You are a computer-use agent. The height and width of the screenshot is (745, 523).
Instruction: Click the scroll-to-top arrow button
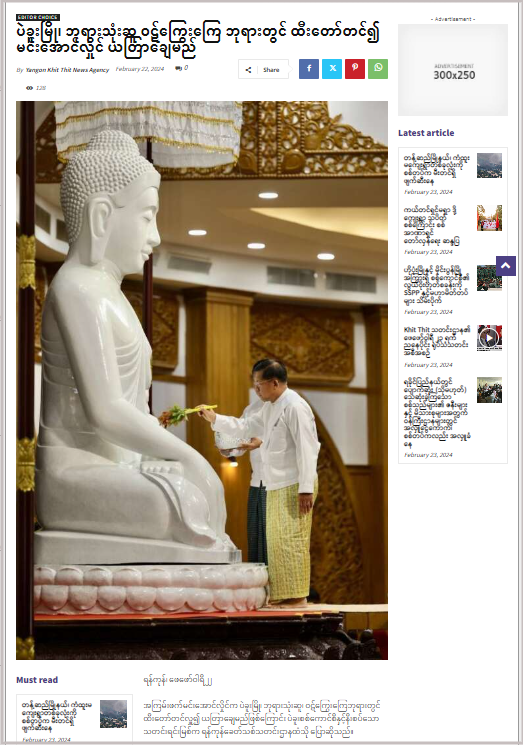505,266
